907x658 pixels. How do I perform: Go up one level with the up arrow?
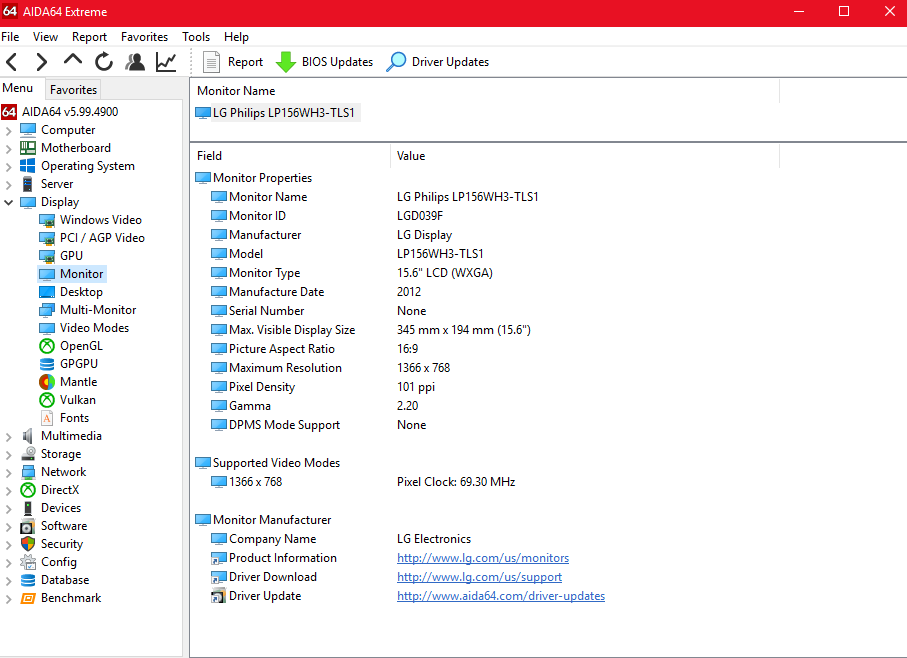click(73, 60)
